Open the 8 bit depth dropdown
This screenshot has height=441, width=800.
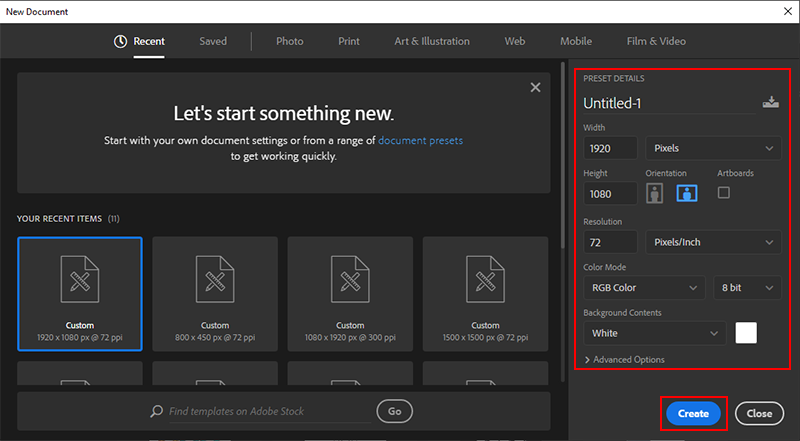click(x=747, y=288)
